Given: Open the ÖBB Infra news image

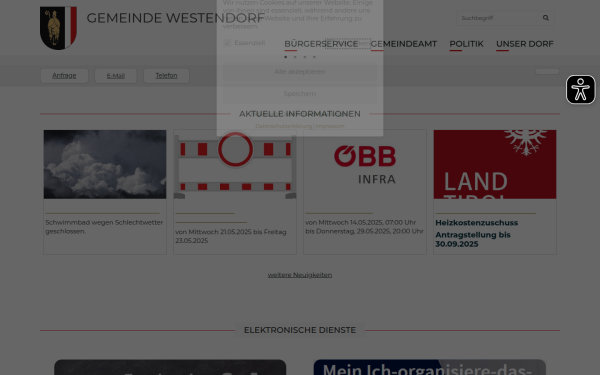Looking at the screenshot, I should click(x=365, y=164).
